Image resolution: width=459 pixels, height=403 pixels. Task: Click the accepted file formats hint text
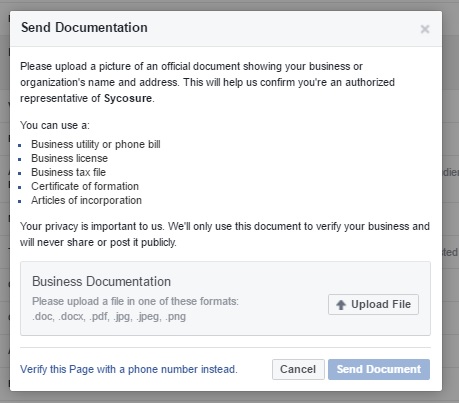(x=135, y=309)
